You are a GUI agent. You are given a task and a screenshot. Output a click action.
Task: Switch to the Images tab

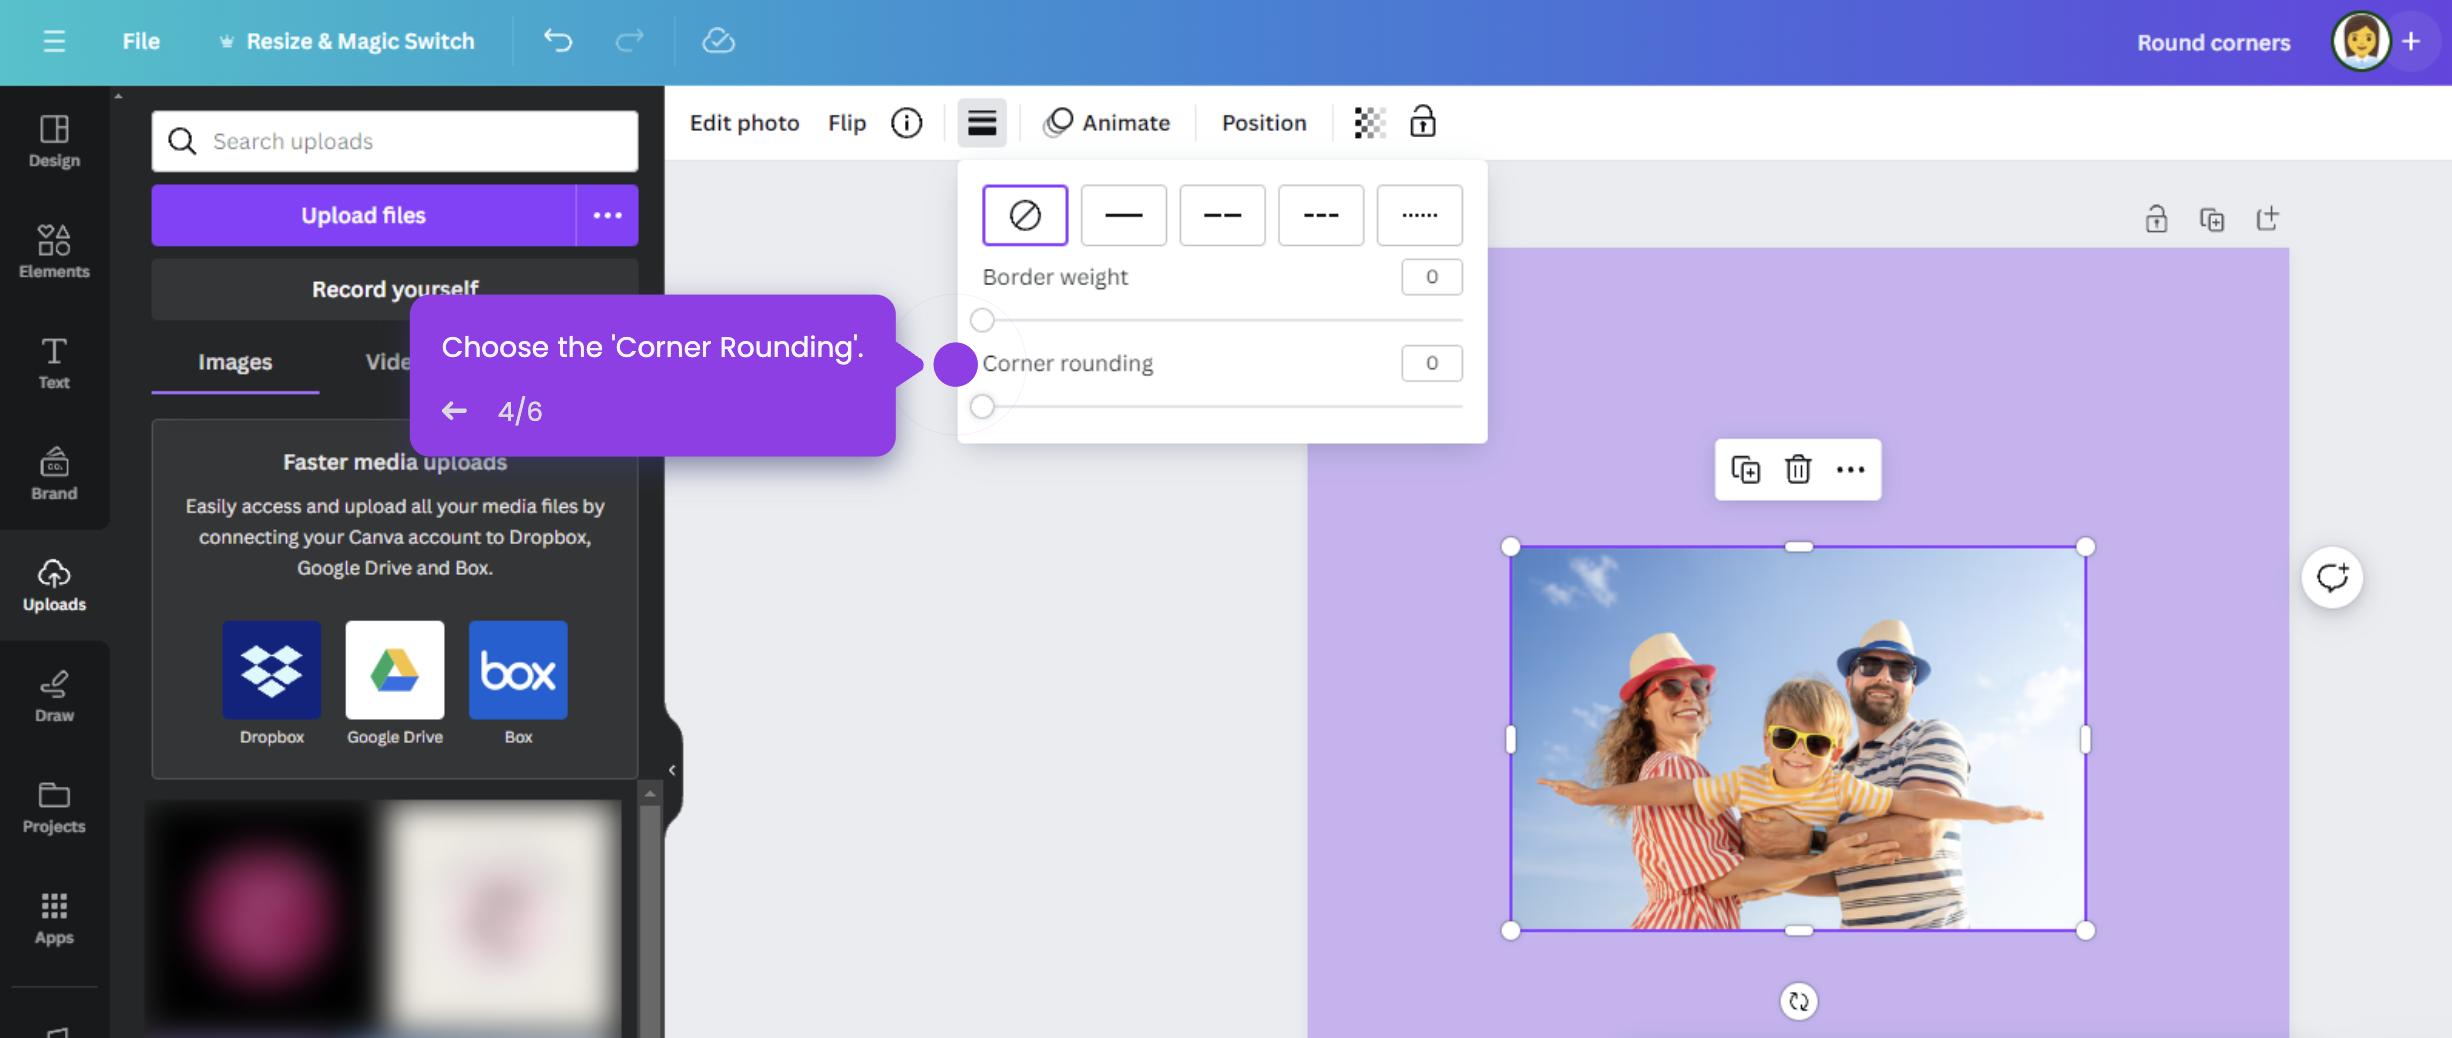[234, 362]
